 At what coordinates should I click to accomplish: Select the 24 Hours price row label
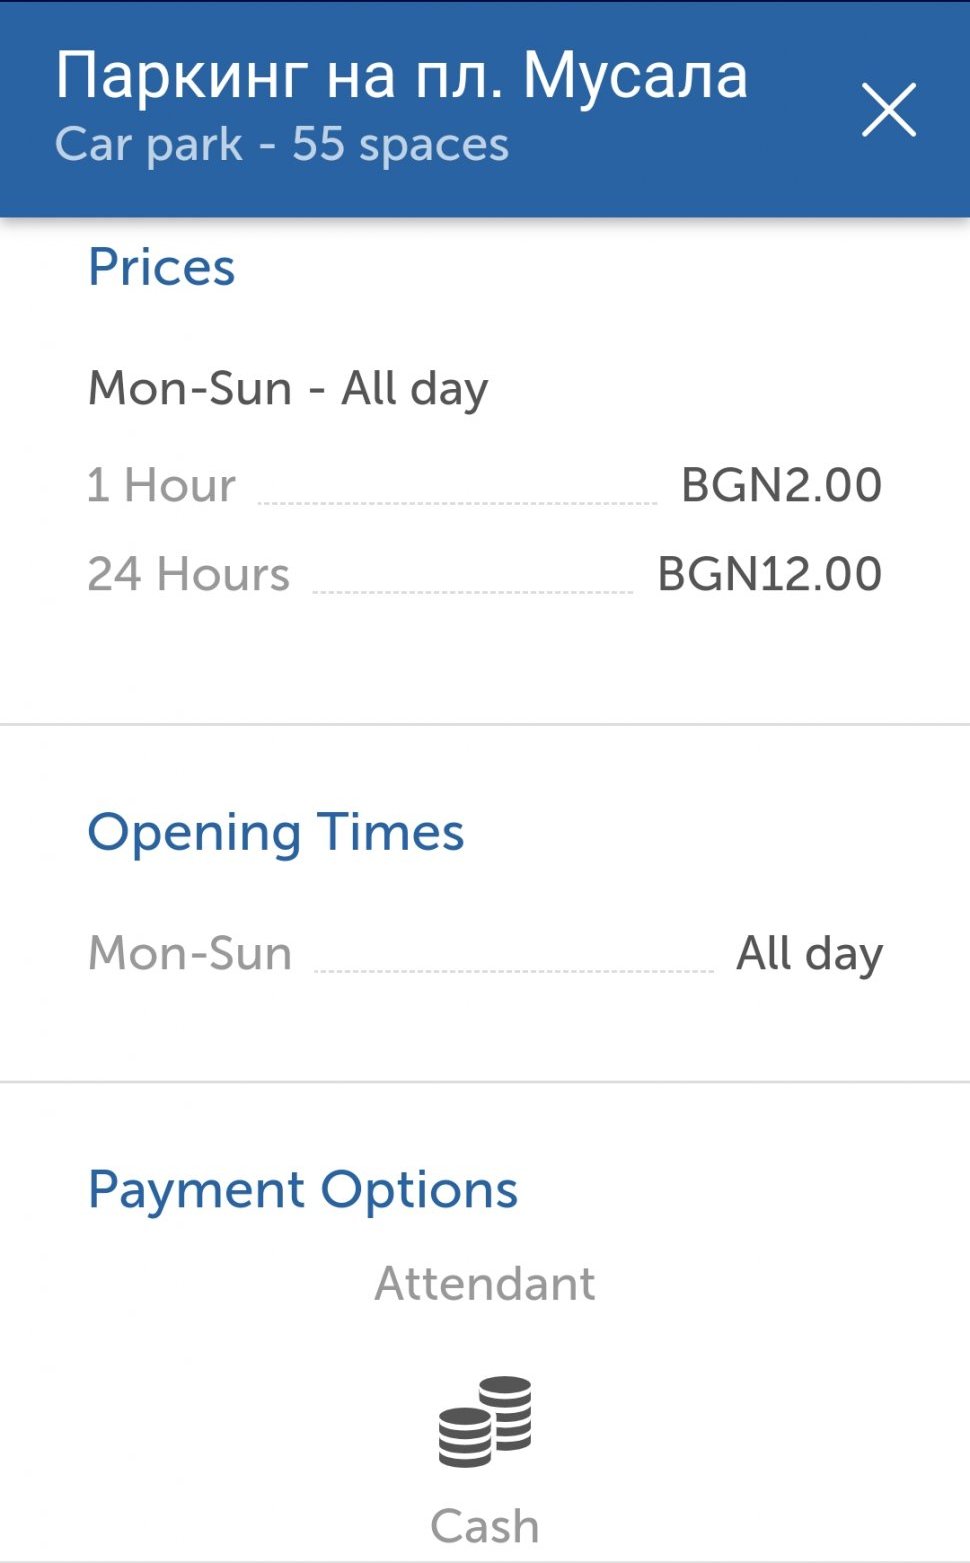pyautogui.click(x=189, y=574)
